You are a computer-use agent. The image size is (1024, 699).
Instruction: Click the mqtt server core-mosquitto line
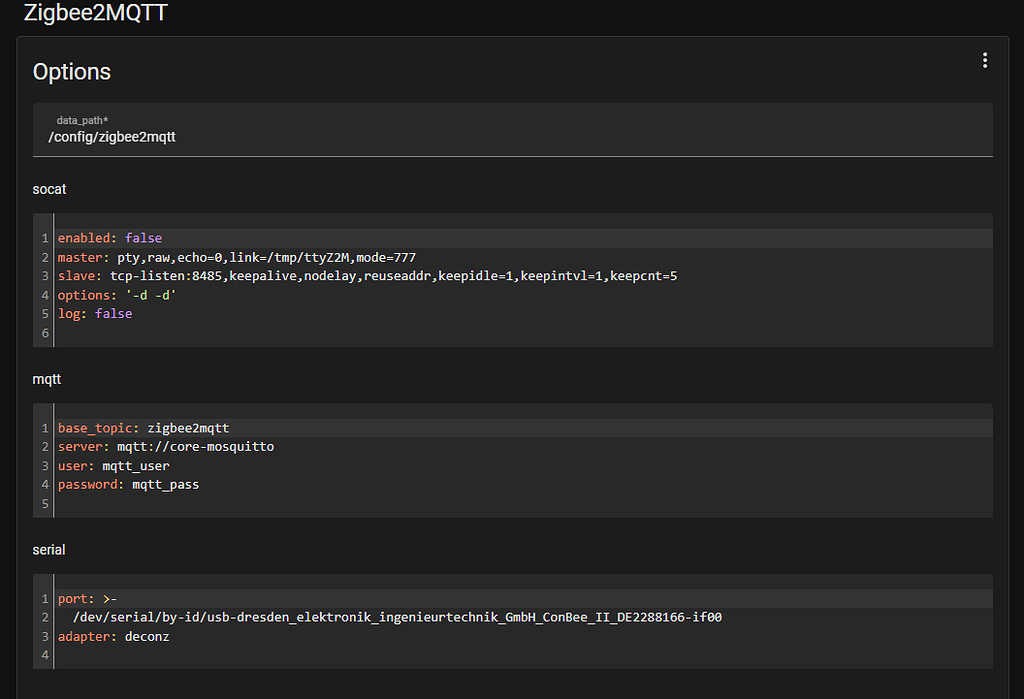pyautogui.click(x=165, y=446)
